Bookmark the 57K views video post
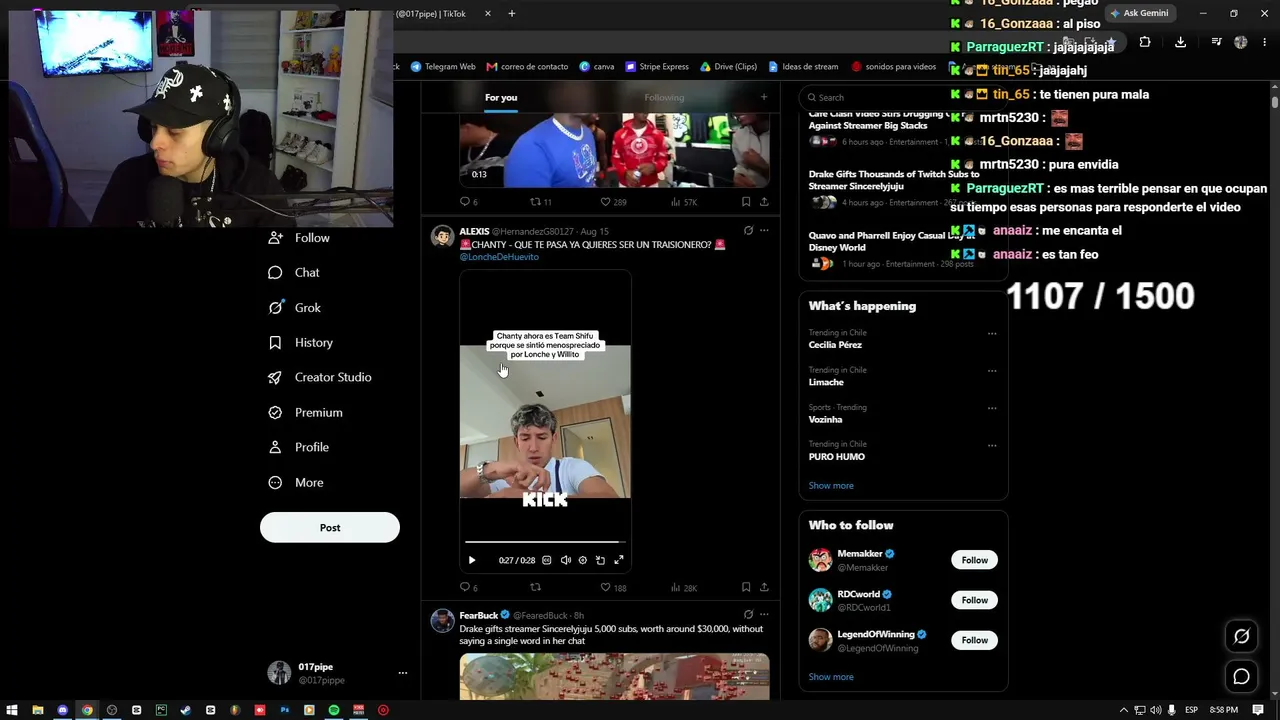 746,202
